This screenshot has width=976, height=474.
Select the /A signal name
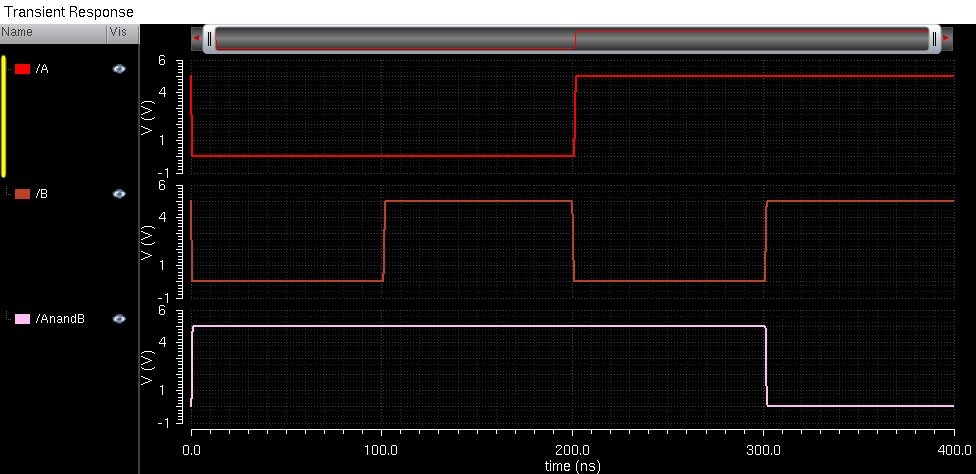click(42, 69)
